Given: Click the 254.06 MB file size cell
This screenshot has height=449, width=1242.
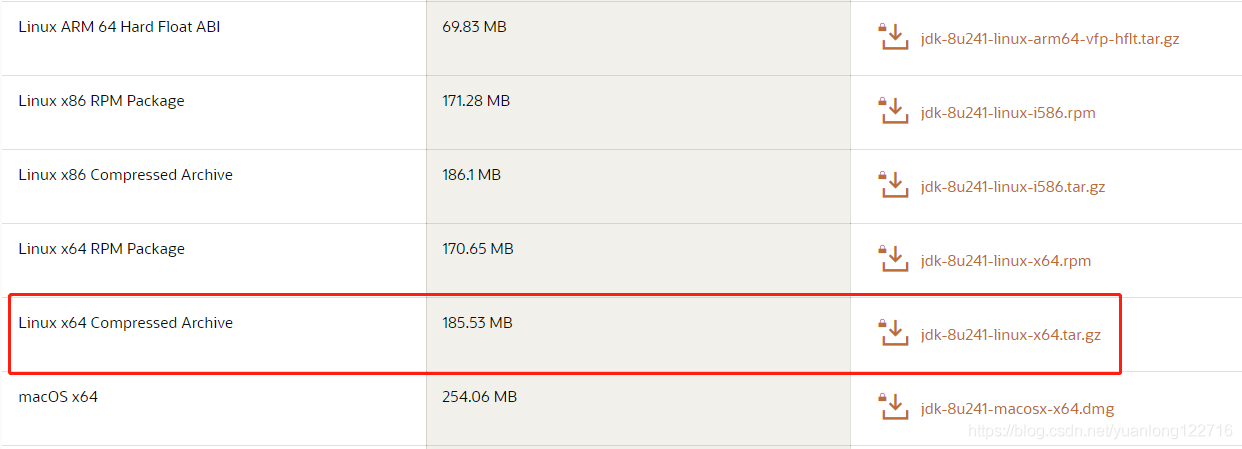Looking at the screenshot, I should (x=479, y=397).
